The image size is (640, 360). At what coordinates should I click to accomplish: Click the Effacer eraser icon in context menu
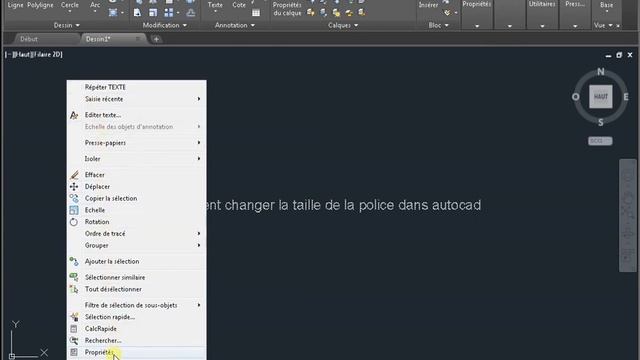tap(74, 175)
